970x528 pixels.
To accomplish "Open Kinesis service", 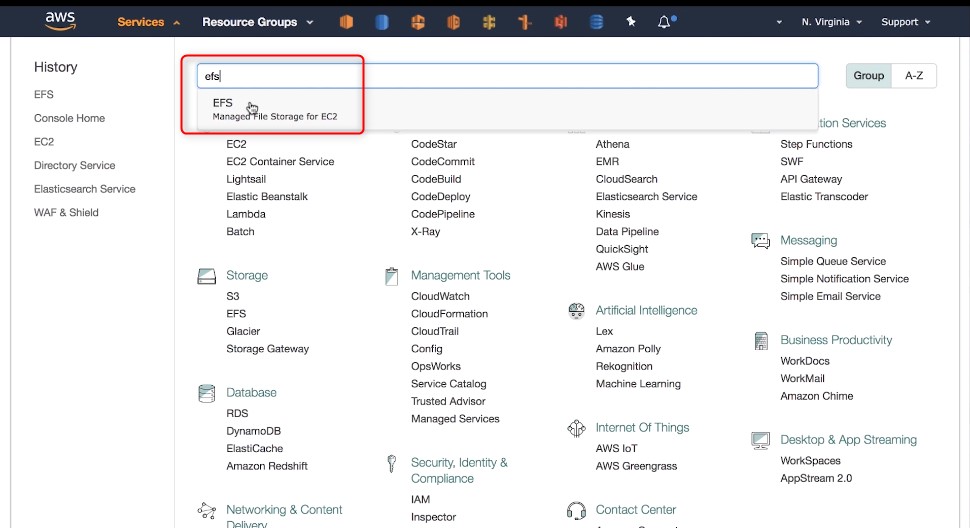I will click(x=613, y=215).
